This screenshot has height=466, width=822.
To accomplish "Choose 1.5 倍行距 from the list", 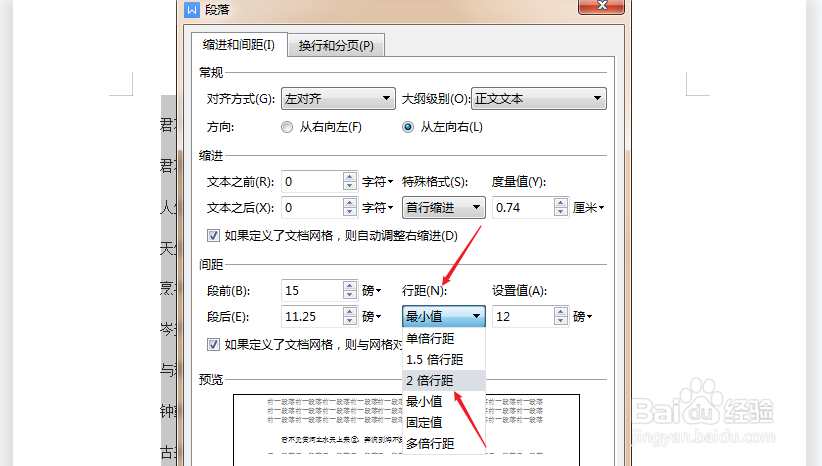I will click(x=444, y=360).
